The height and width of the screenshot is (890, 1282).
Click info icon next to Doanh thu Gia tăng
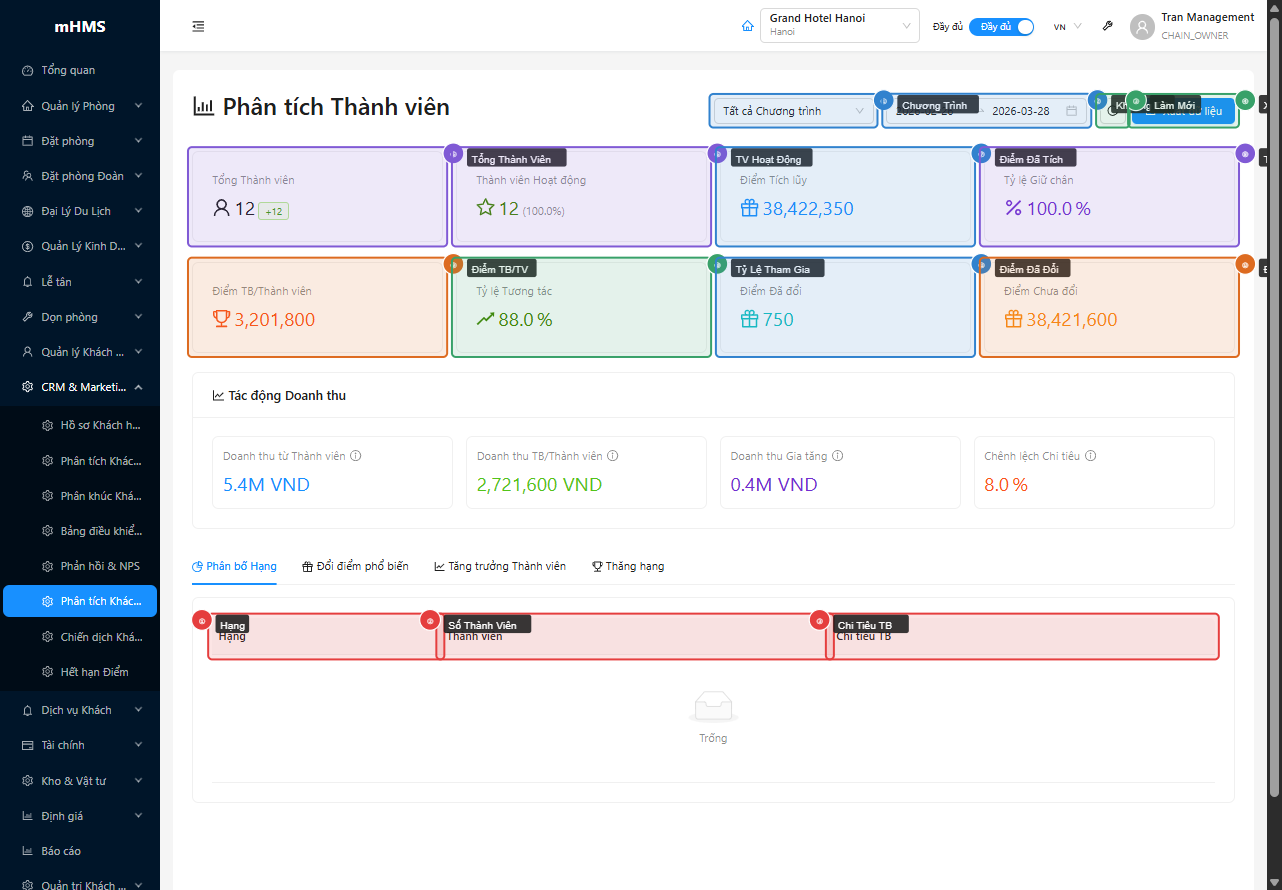click(x=838, y=456)
